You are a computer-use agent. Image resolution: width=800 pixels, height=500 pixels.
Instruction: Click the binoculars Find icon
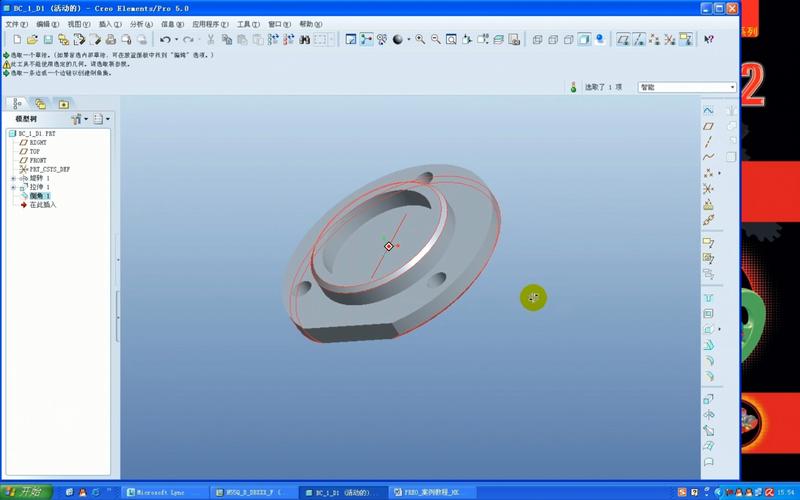coord(304,39)
